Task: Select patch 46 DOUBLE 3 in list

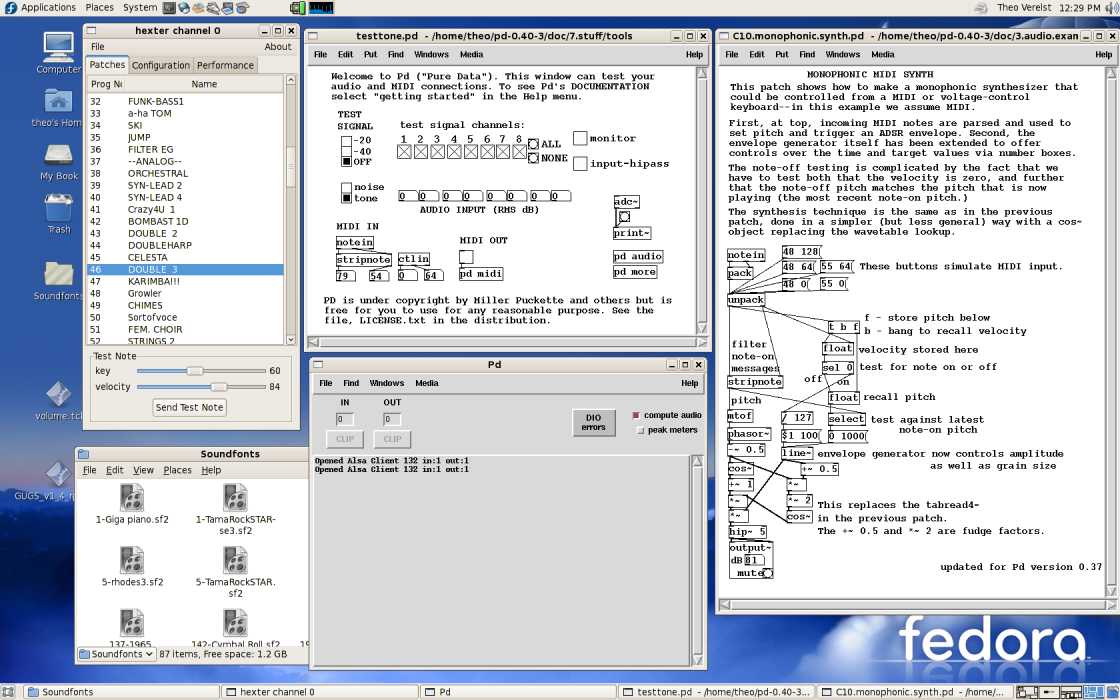Action: pos(186,269)
